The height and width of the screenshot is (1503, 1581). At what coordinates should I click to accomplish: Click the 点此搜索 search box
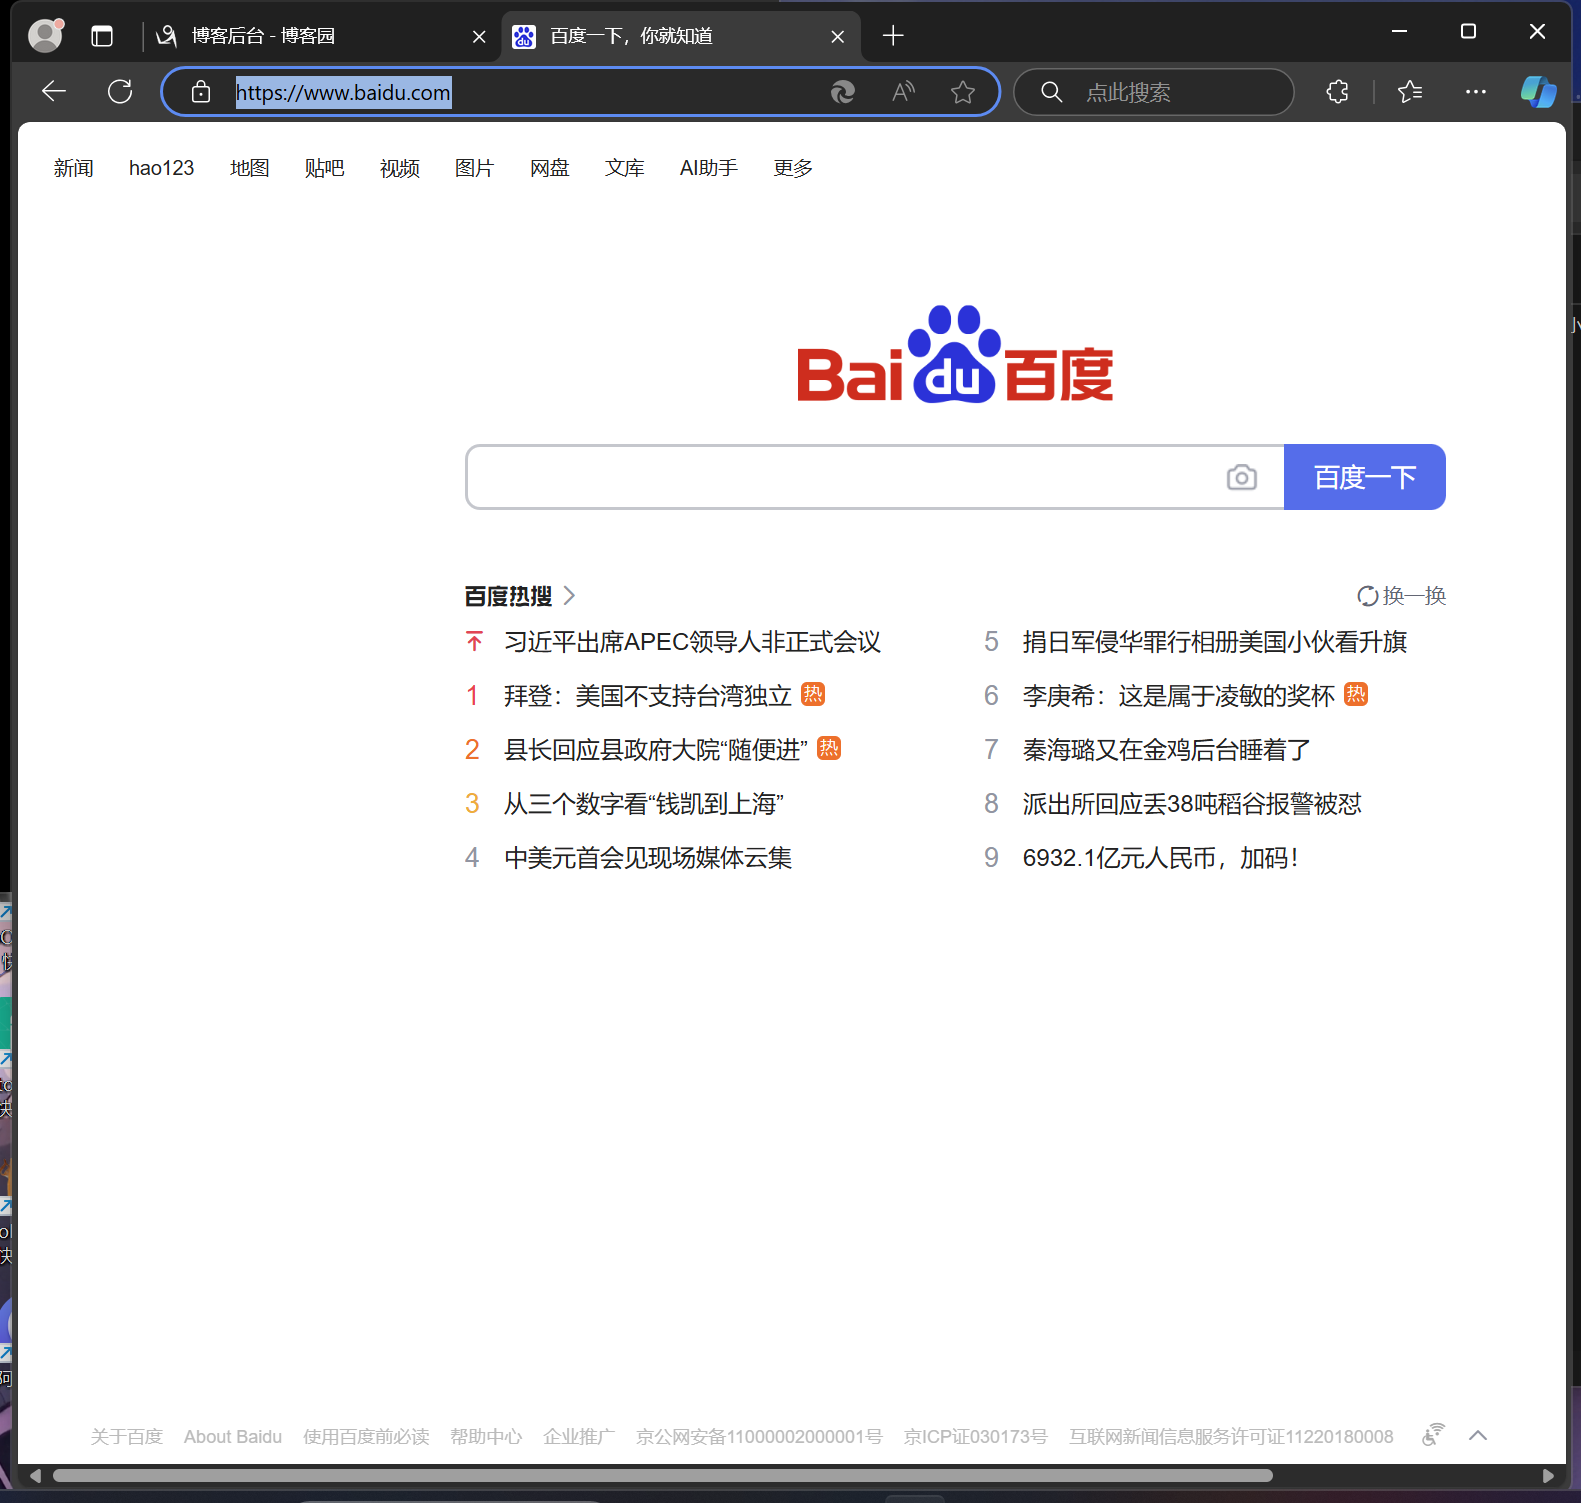coord(1153,92)
